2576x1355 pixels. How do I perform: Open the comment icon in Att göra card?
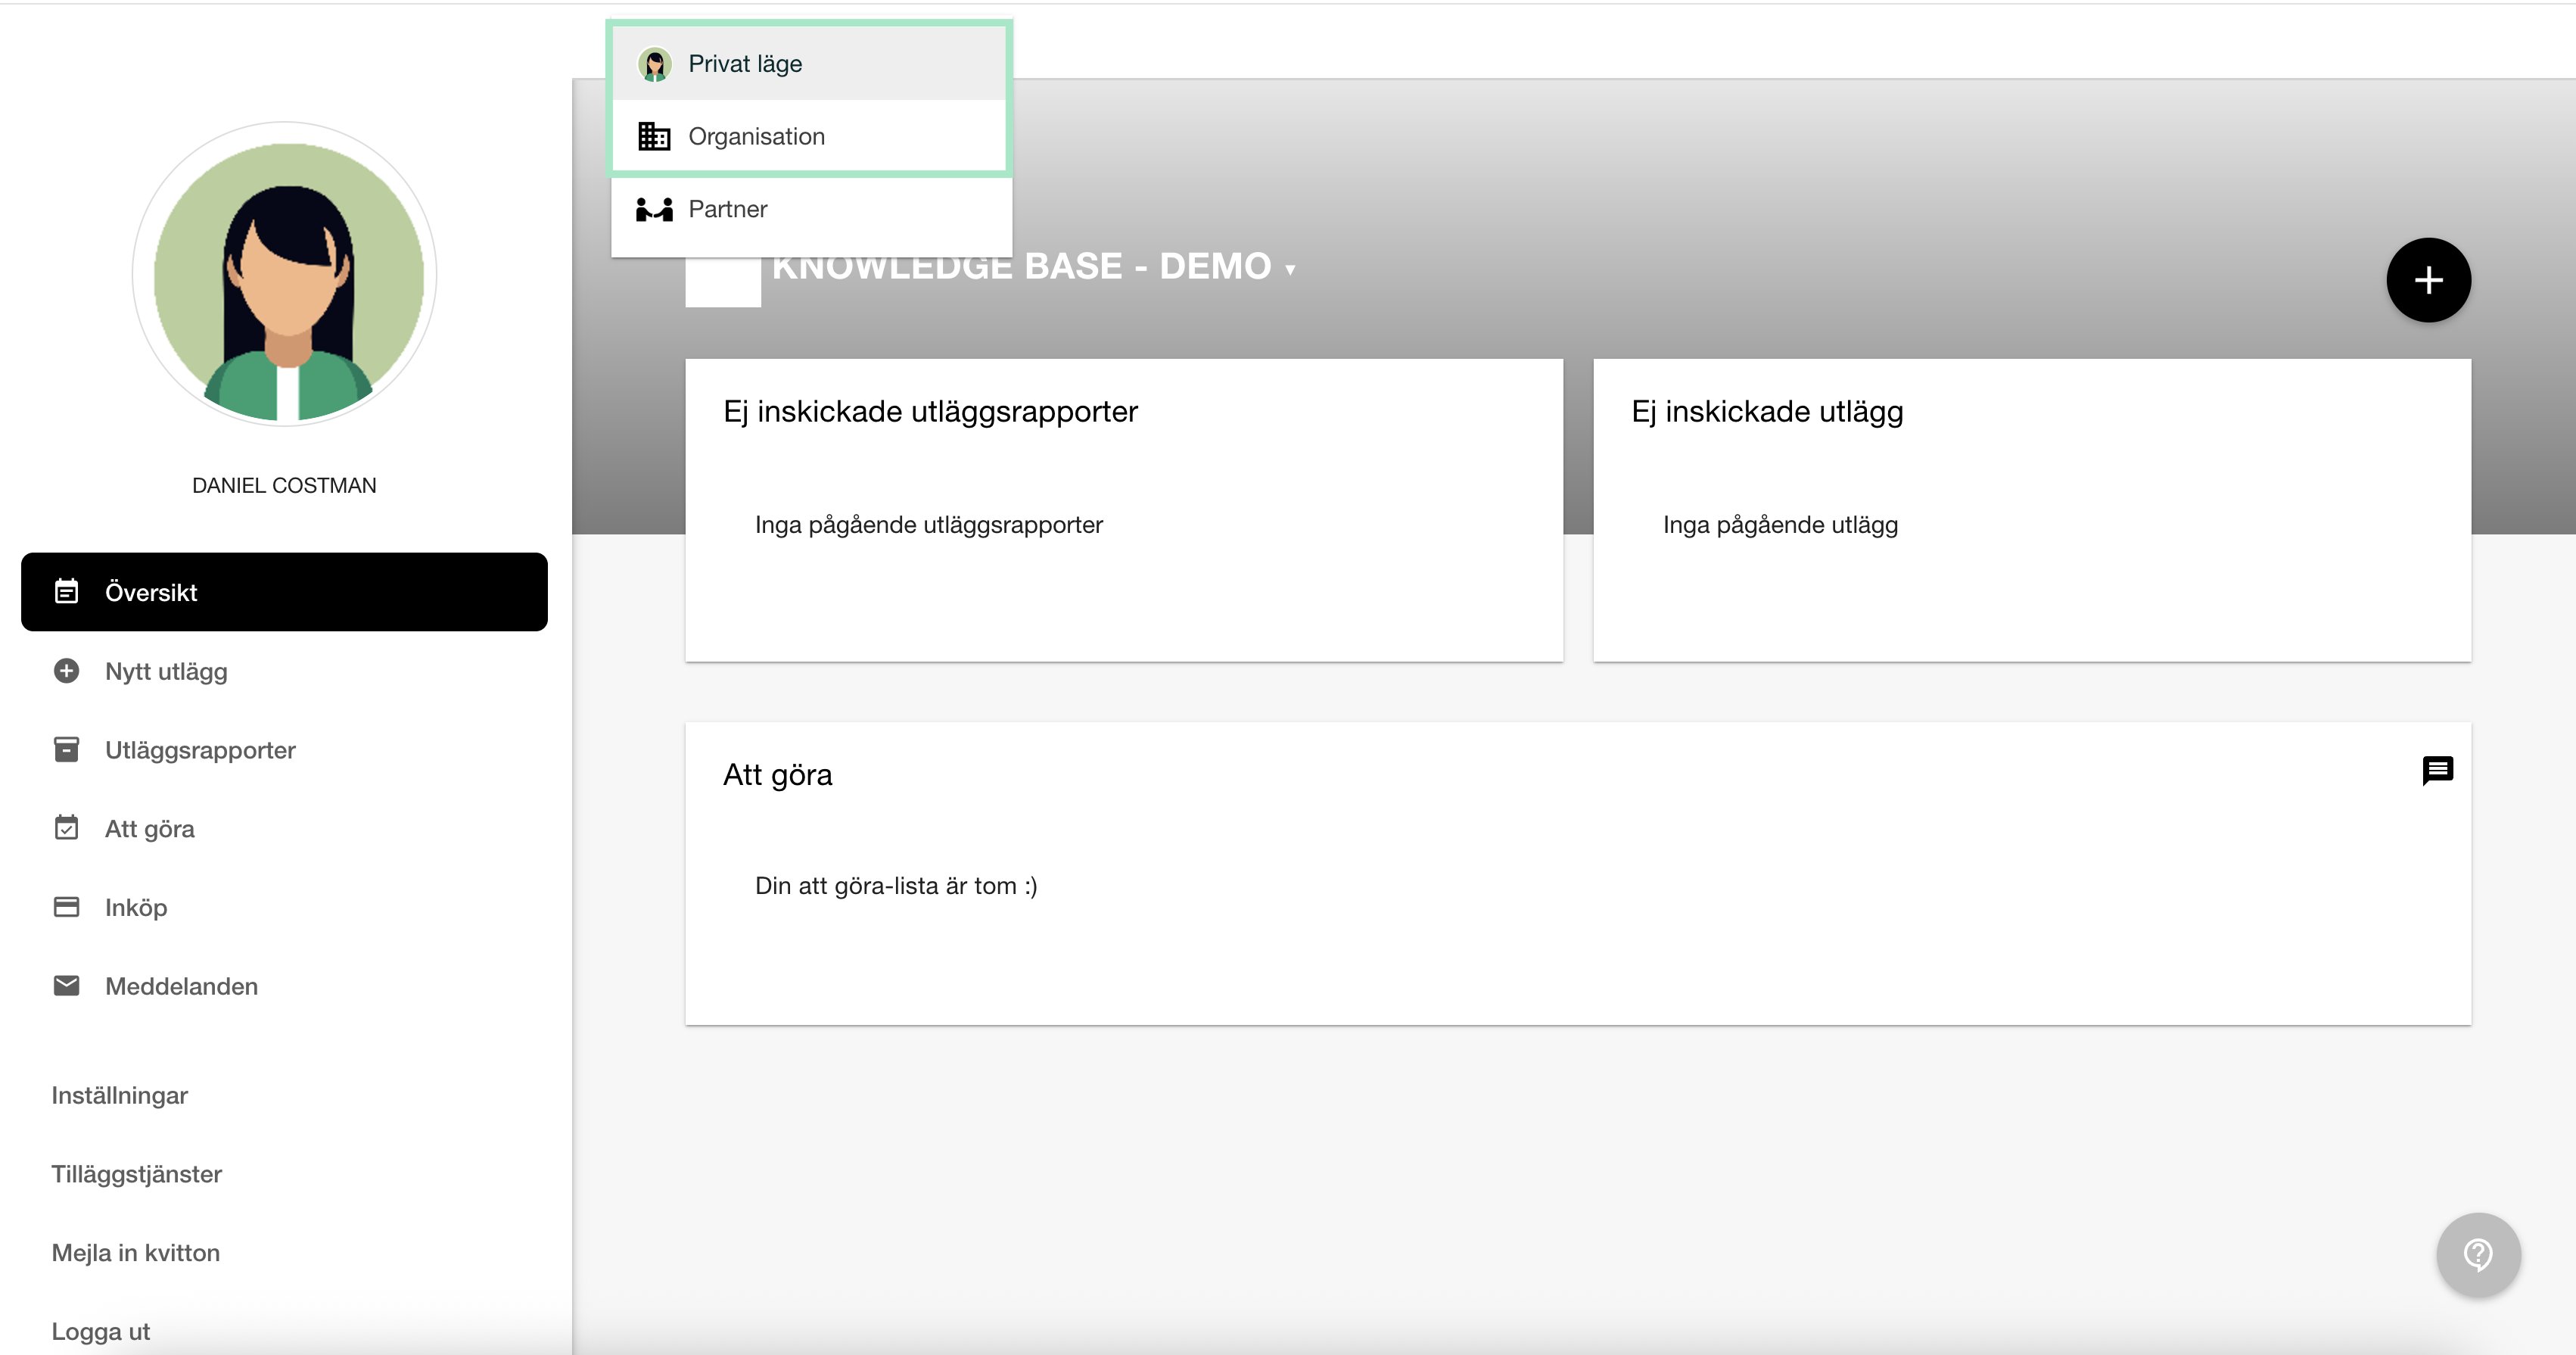coord(2437,770)
